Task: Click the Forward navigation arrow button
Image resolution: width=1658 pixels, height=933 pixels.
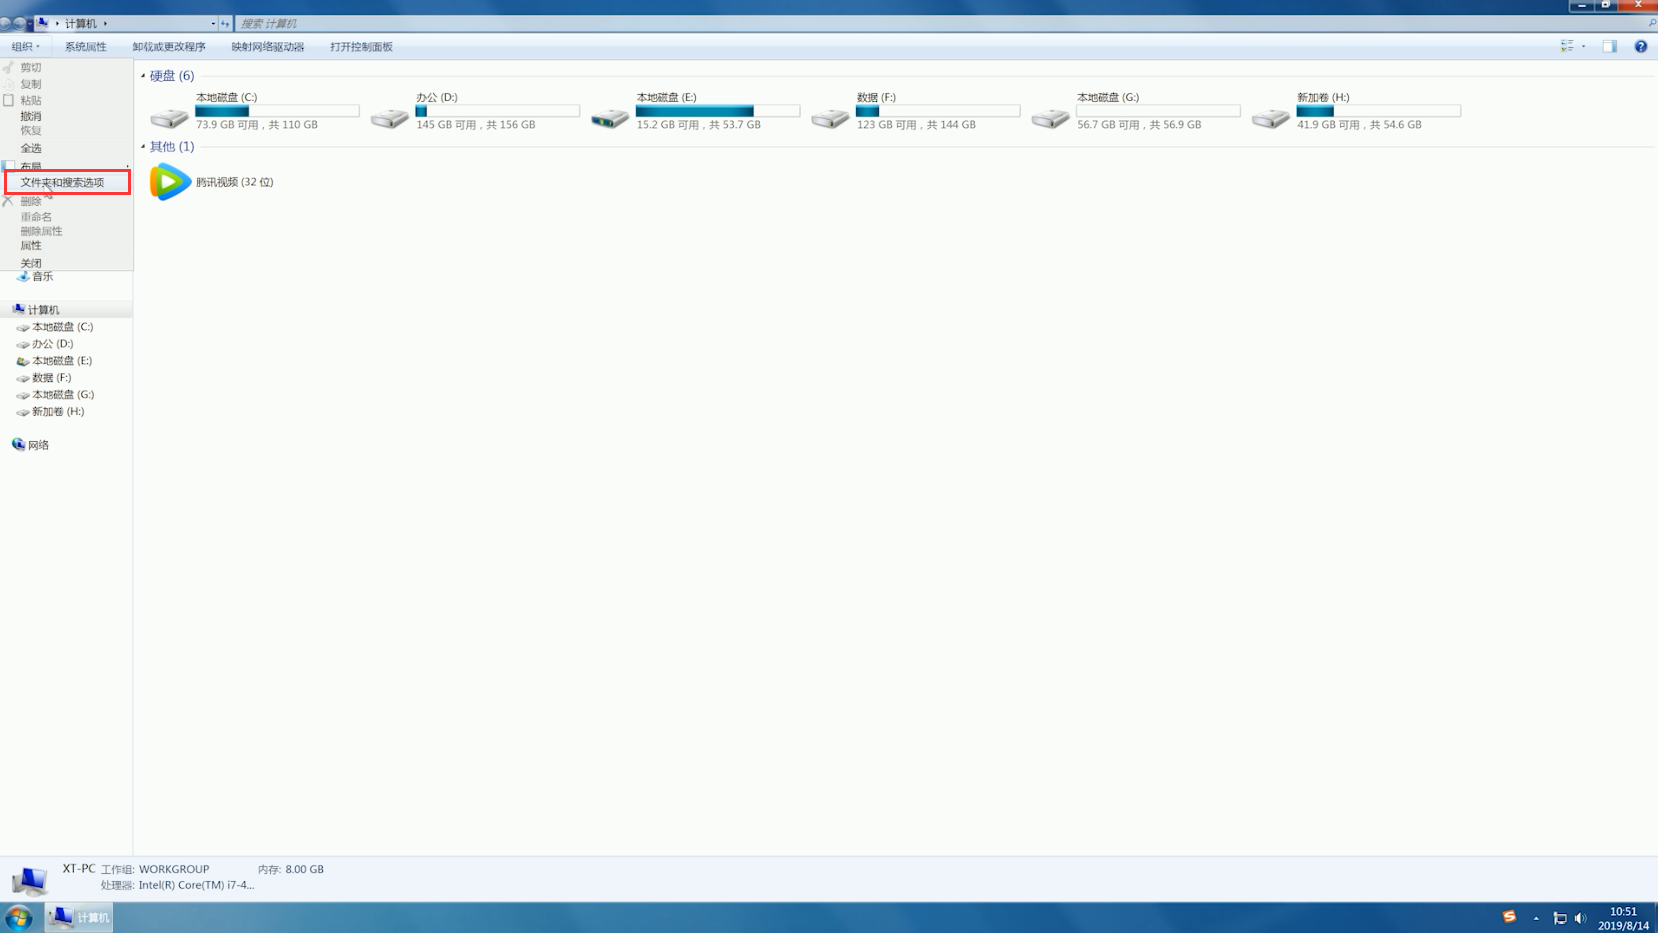Action: tap(19, 23)
